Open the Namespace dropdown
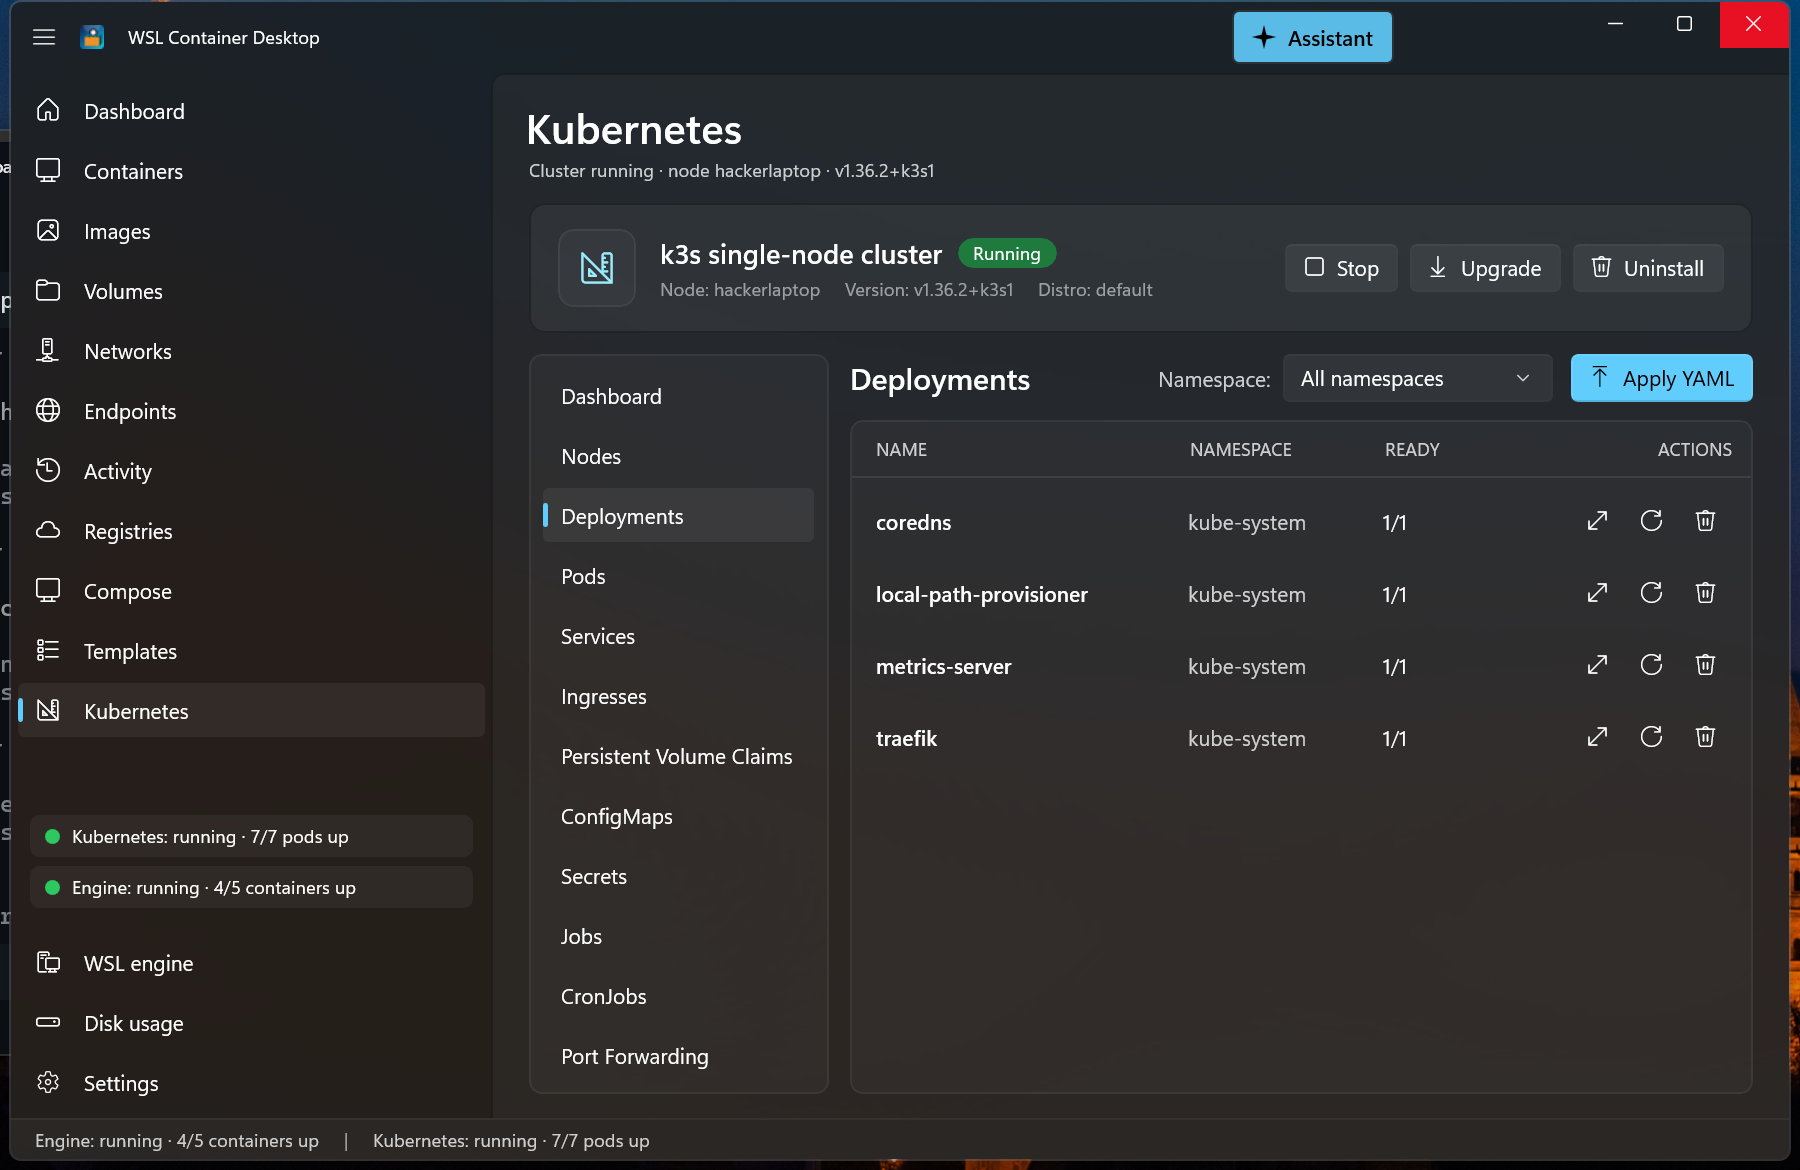 (1417, 379)
